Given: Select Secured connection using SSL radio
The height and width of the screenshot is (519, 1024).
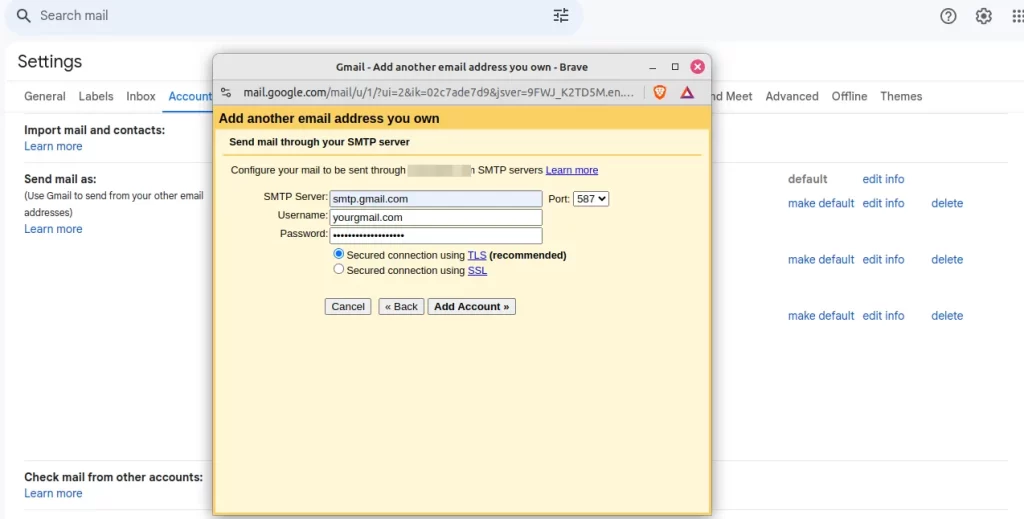Looking at the screenshot, I should point(338,269).
